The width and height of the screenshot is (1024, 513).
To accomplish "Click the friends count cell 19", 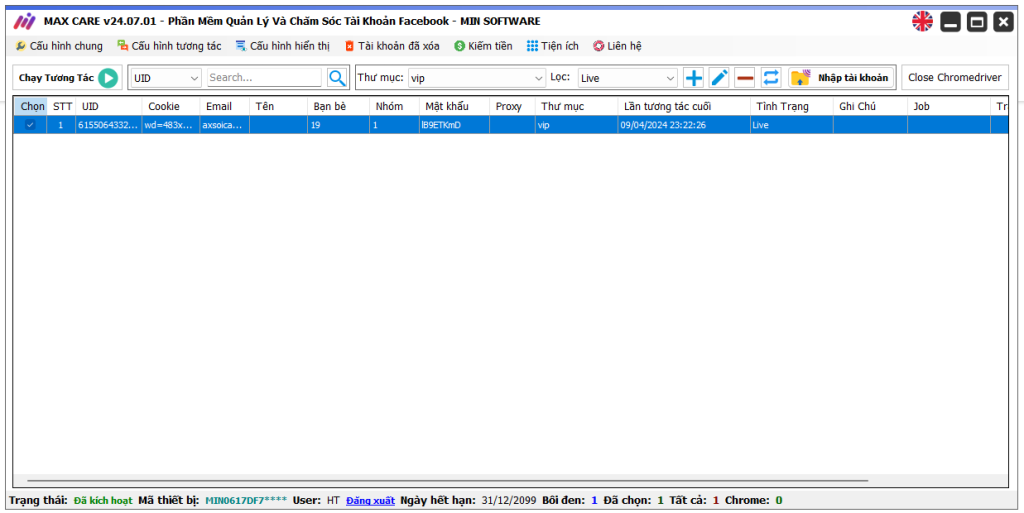I will [338, 125].
